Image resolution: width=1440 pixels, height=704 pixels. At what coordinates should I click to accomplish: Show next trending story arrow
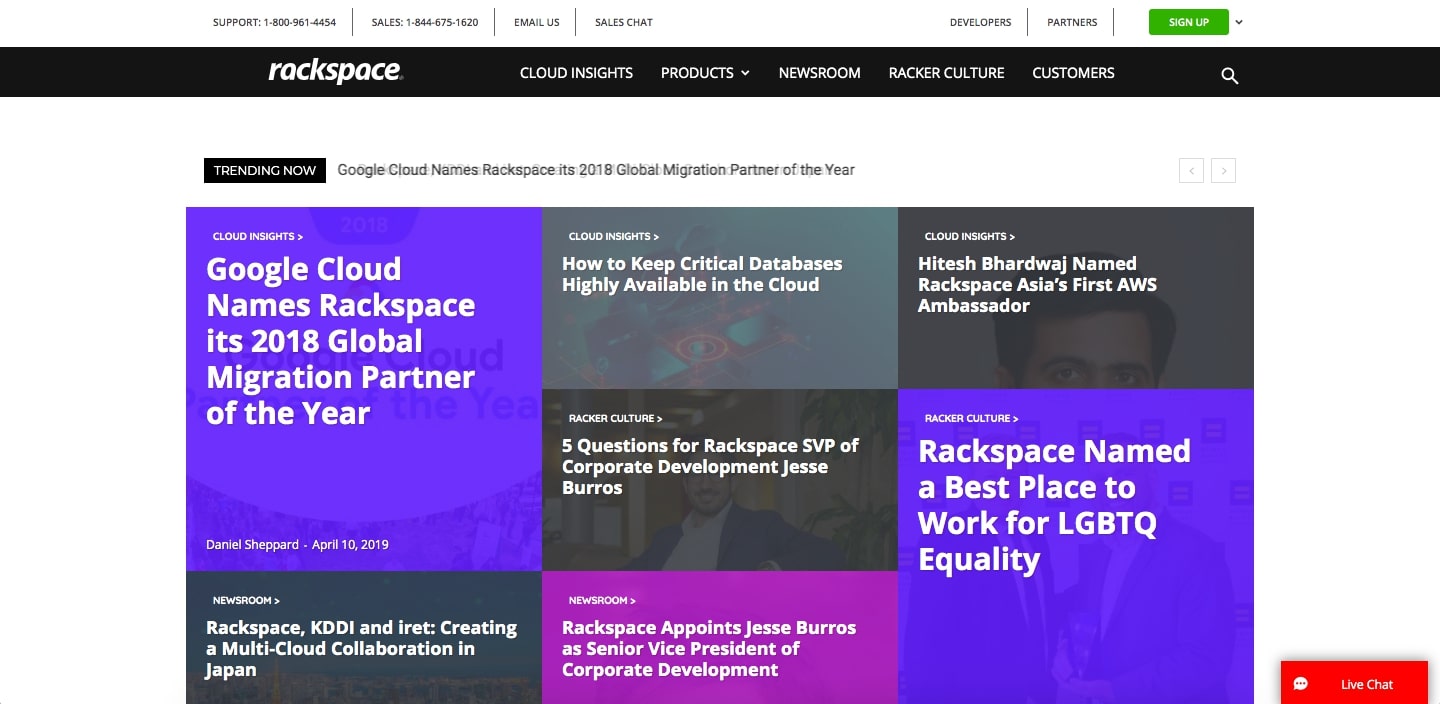1224,171
